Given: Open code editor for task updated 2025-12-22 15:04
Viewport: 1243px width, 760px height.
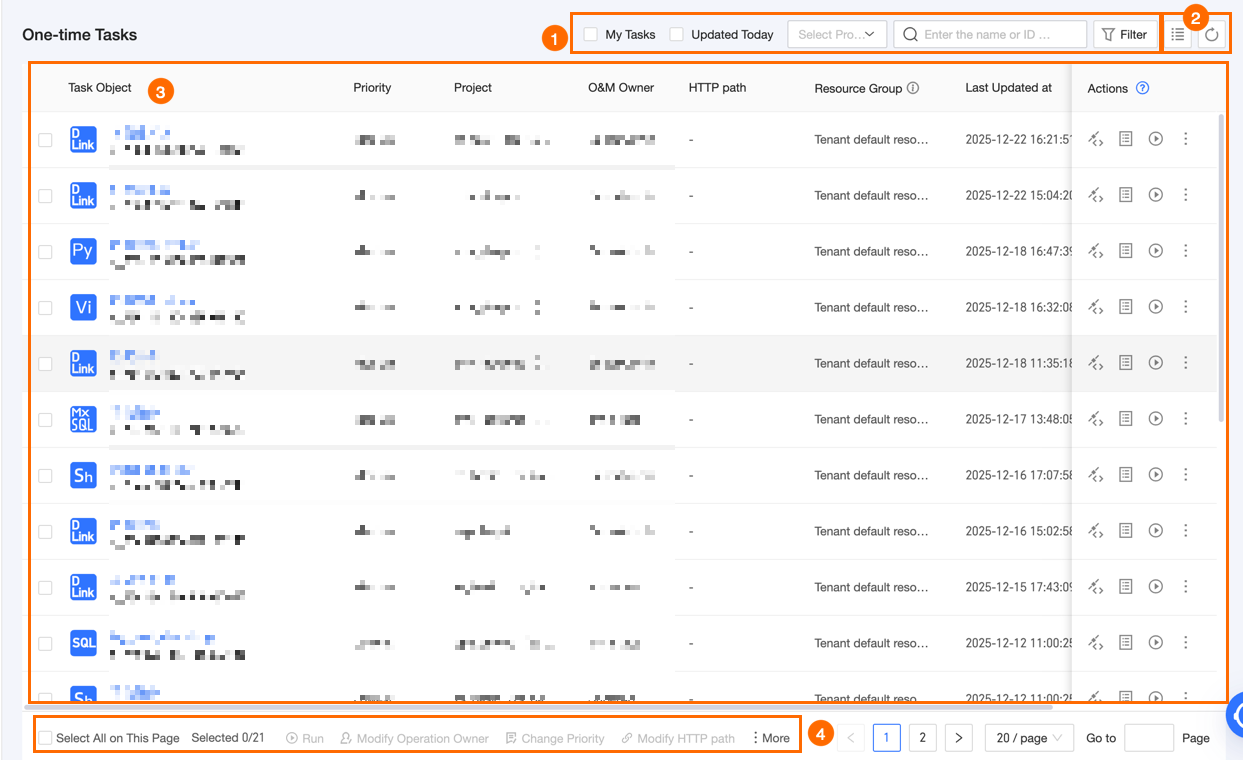Looking at the screenshot, I should click(x=1096, y=195).
